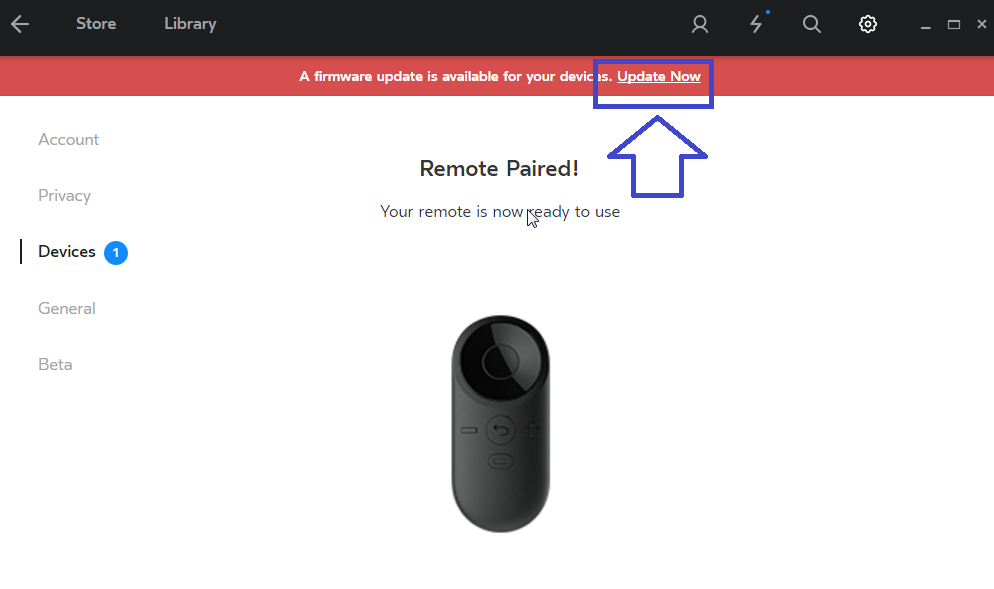Go to the Store tab

coord(96,23)
